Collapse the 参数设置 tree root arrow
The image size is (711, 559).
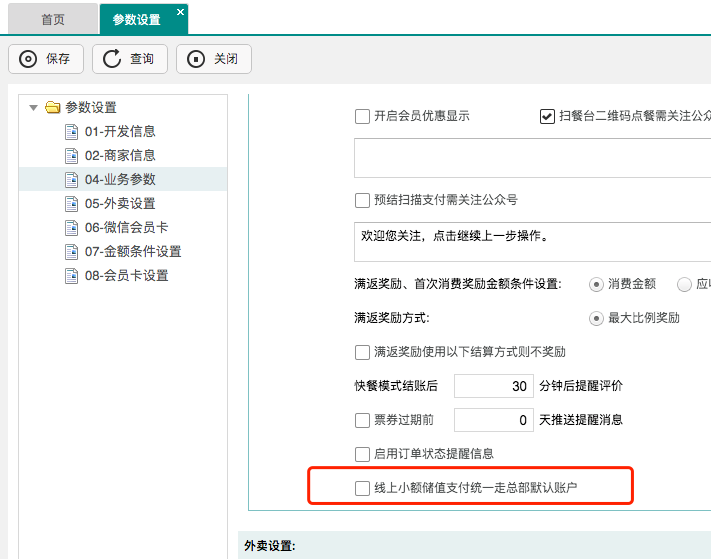[34, 108]
